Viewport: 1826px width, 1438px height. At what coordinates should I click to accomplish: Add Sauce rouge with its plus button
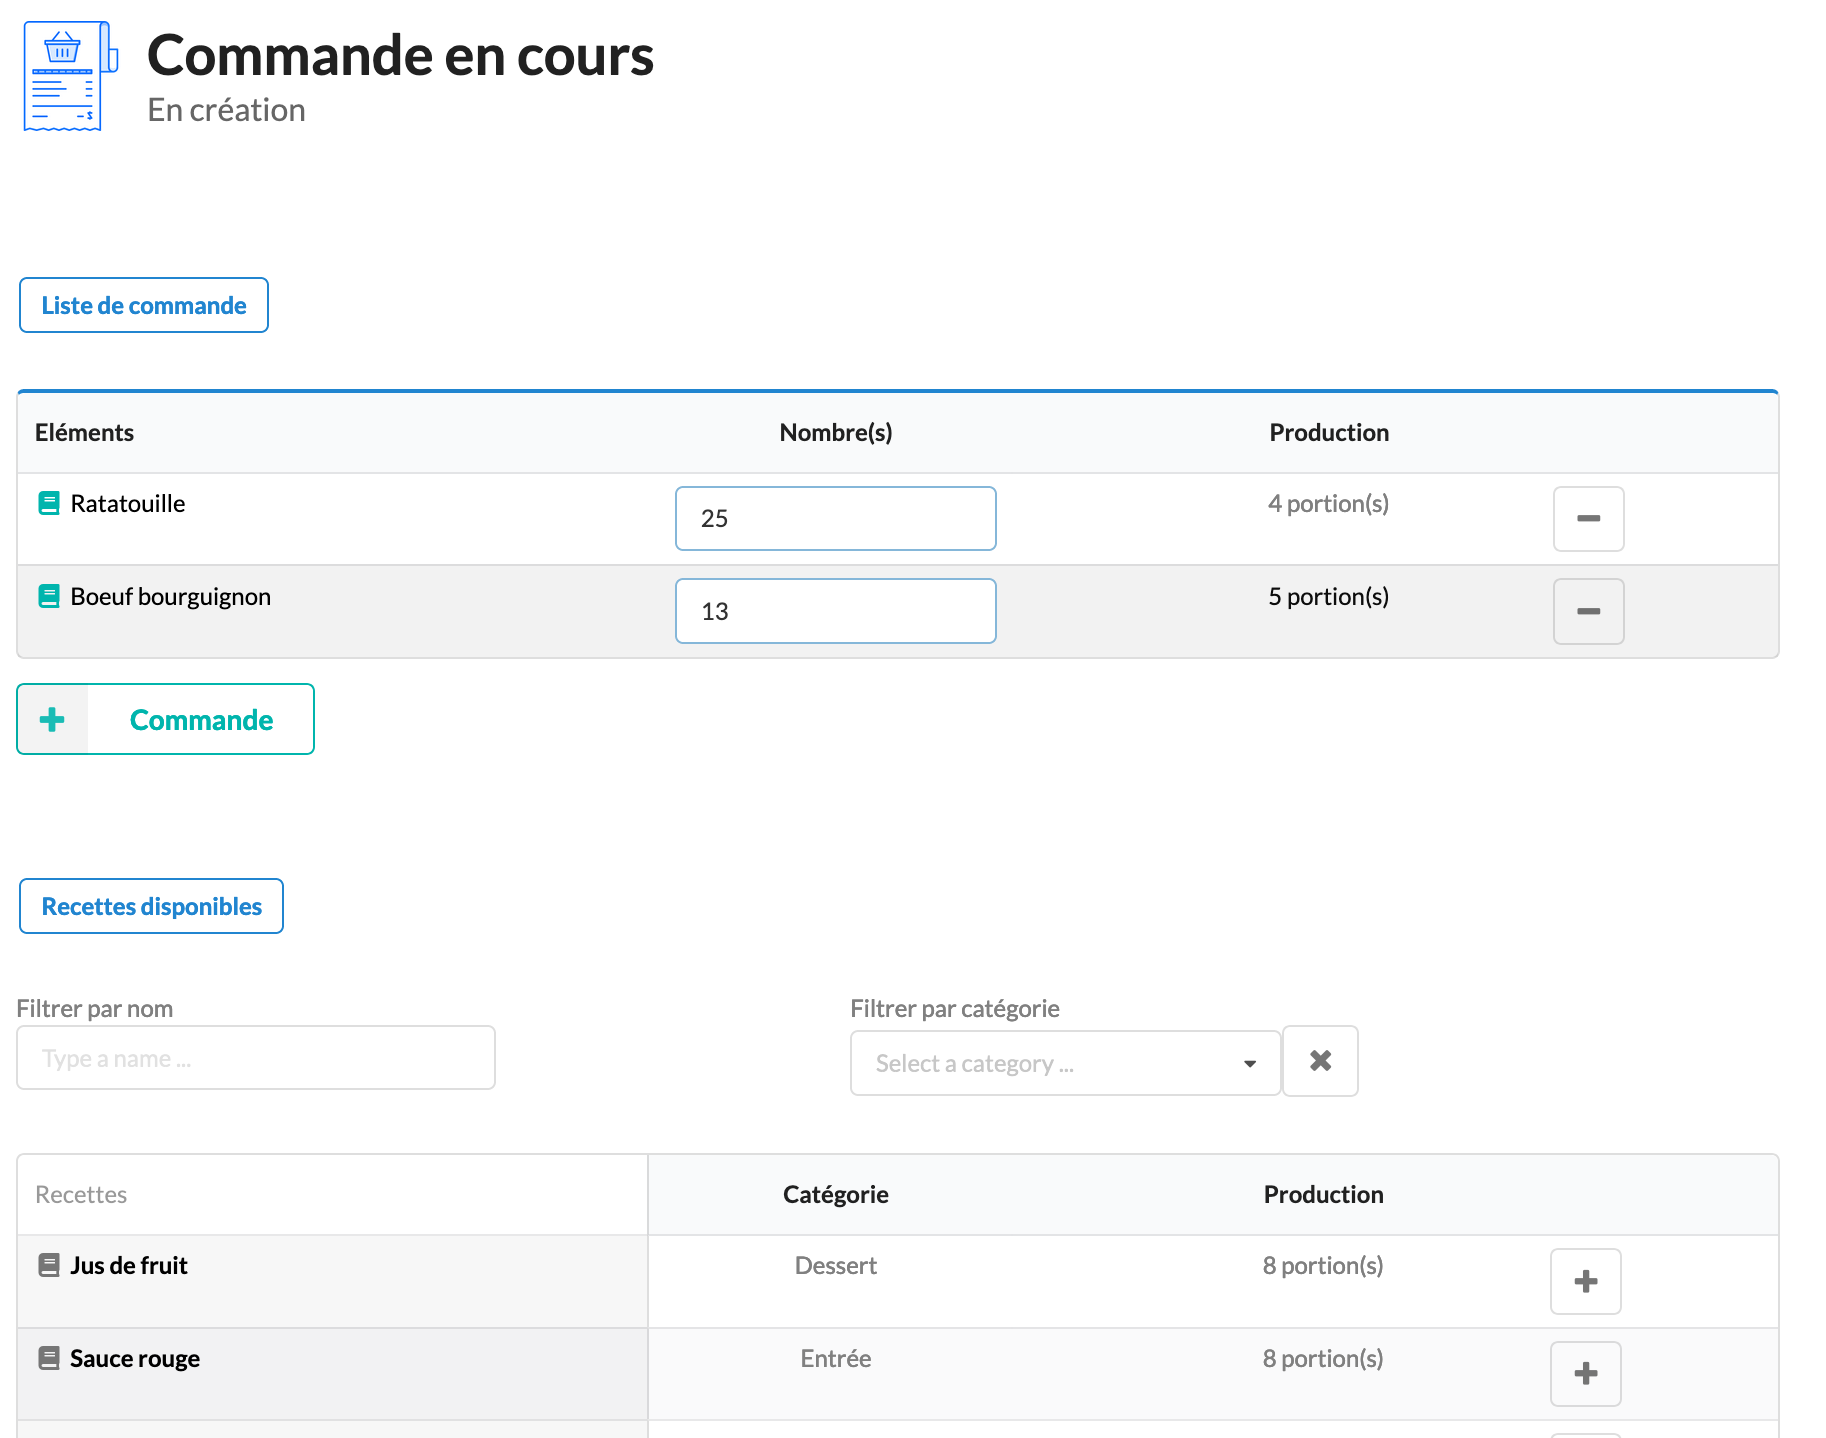[1585, 1373]
